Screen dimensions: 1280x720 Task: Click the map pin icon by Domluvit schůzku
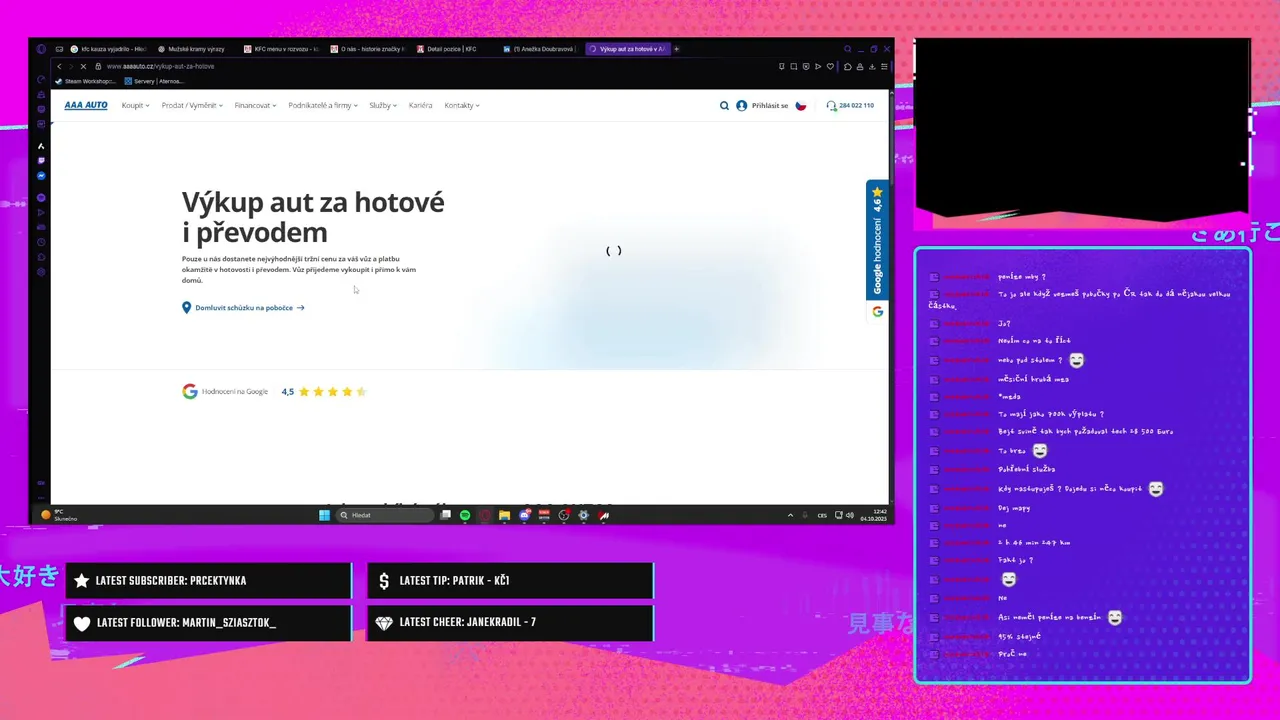(186, 308)
